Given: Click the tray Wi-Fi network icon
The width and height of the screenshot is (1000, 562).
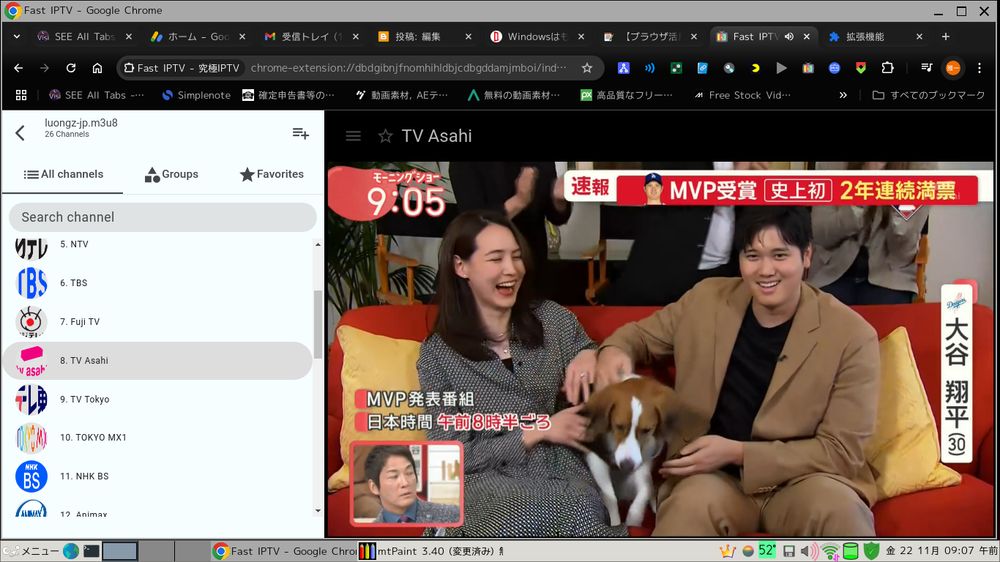Looking at the screenshot, I should click(830, 551).
